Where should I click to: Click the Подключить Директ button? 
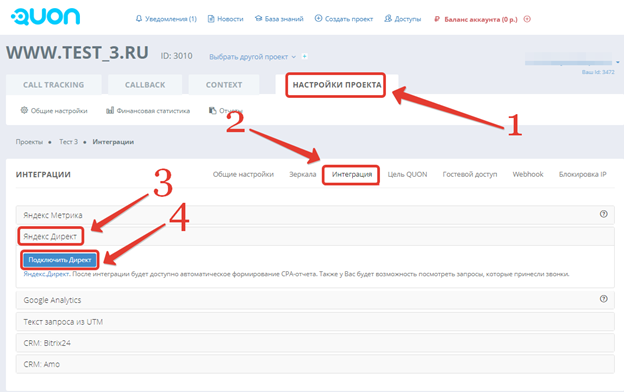click(x=60, y=260)
